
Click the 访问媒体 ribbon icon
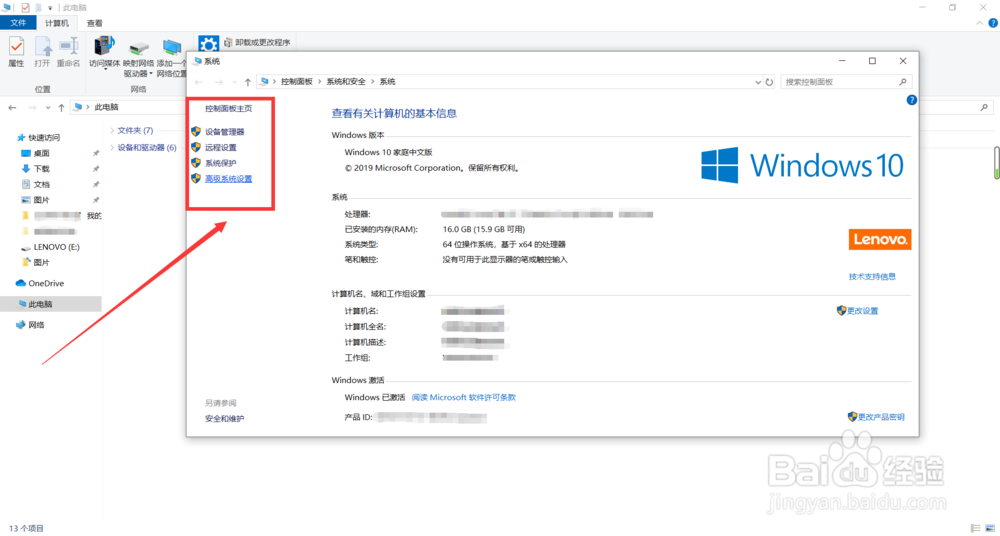point(105,53)
